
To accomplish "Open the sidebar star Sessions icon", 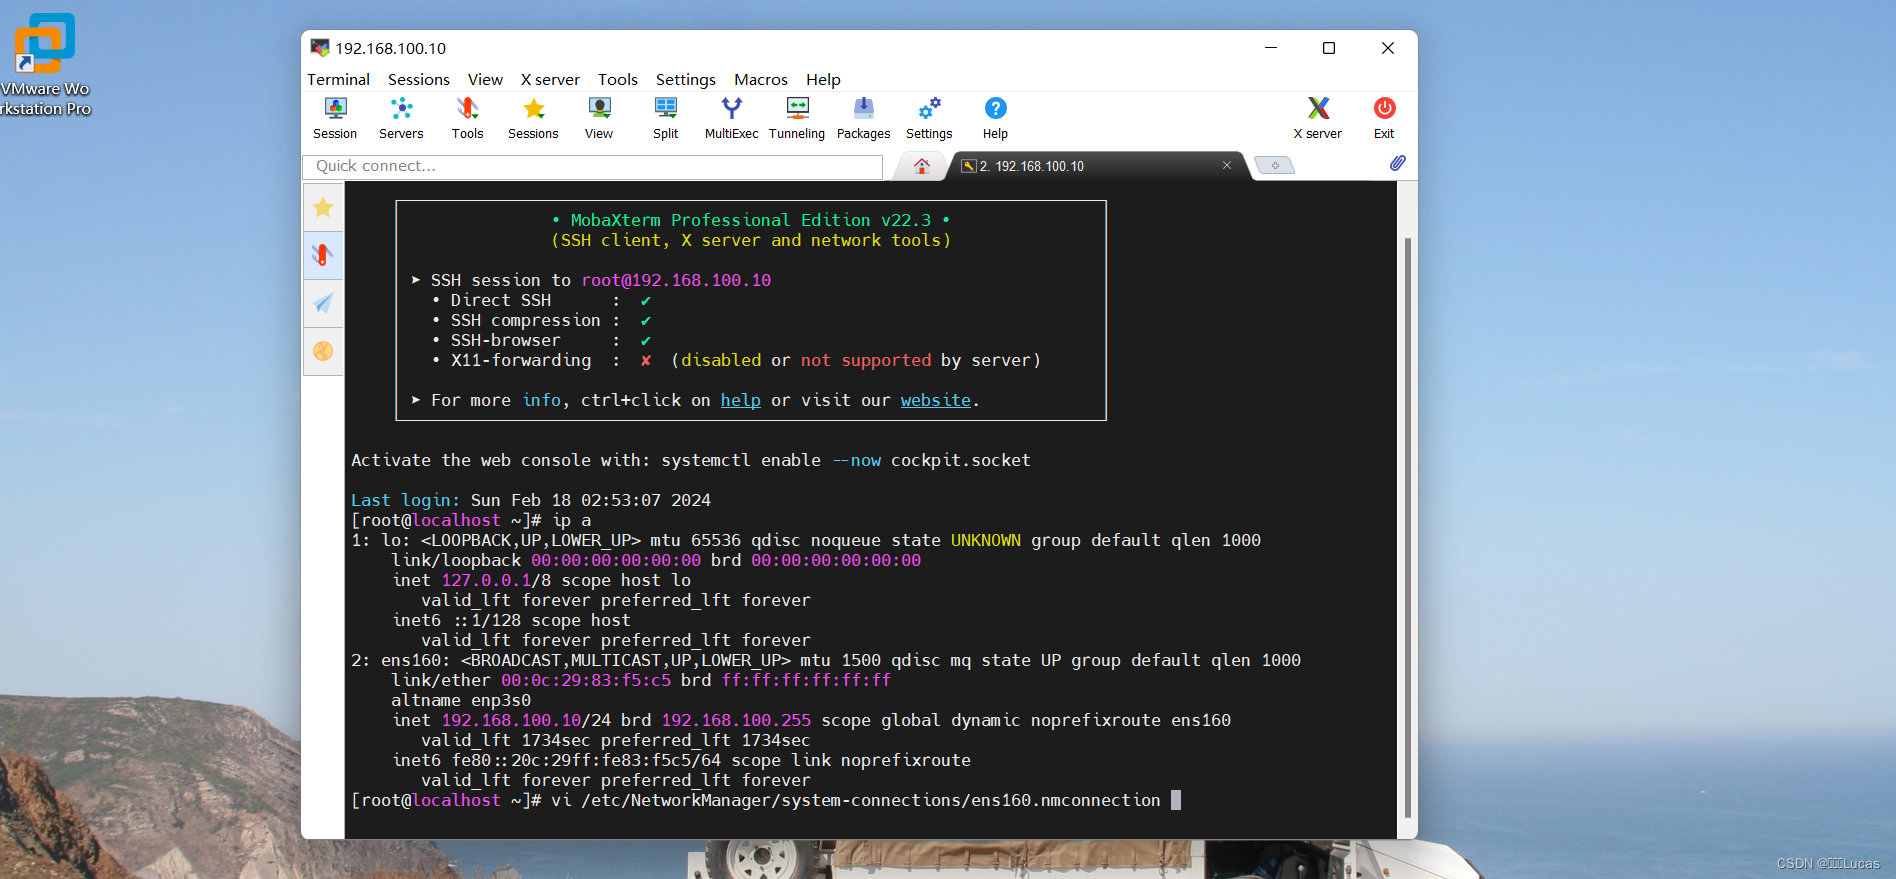I will click(323, 207).
